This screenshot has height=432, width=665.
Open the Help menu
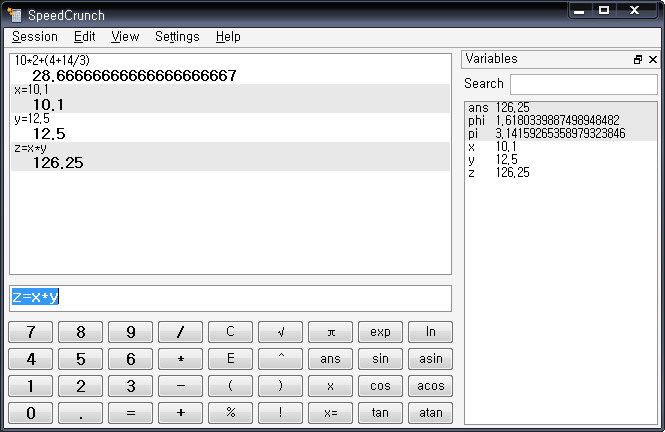pyautogui.click(x=228, y=37)
